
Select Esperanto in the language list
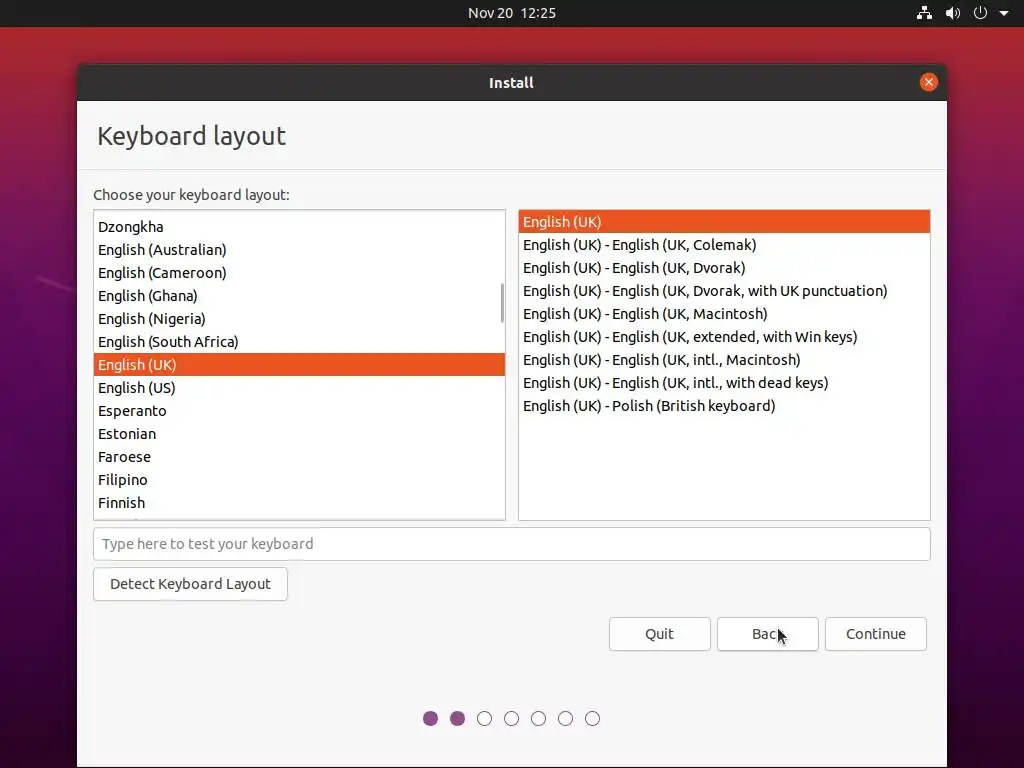(299, 411)
